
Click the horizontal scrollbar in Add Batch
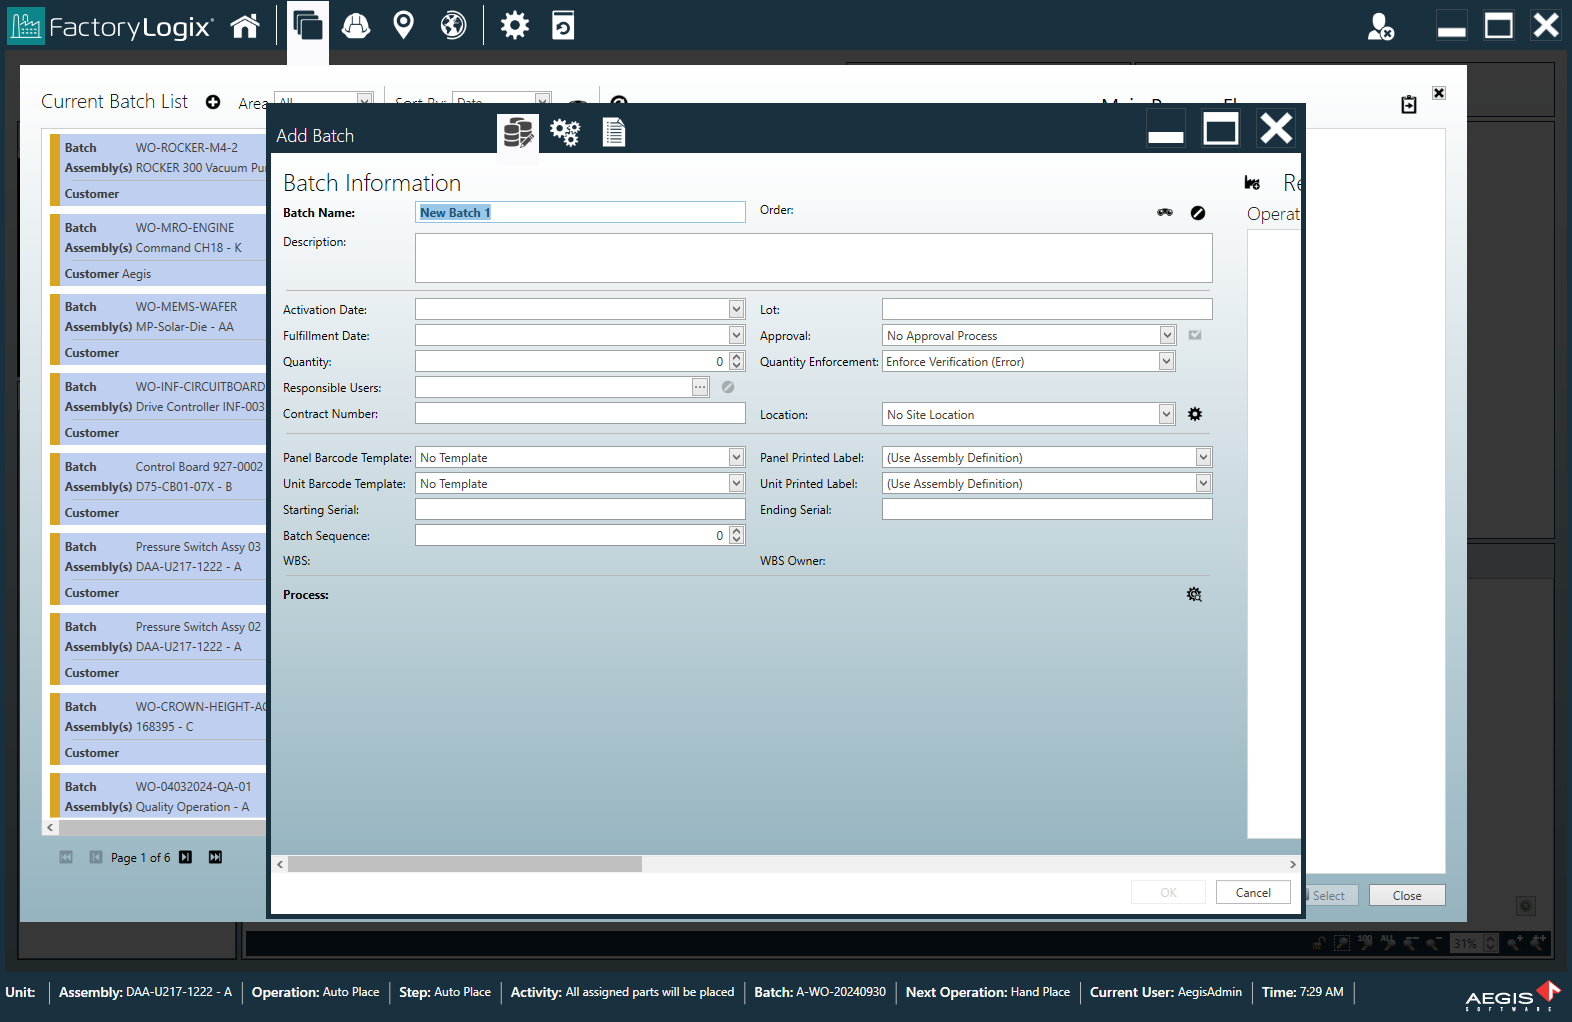click(465, 864)
